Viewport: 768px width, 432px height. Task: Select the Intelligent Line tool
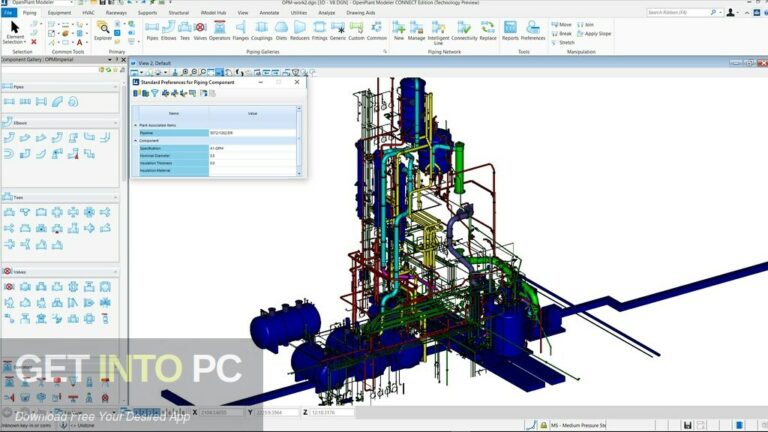tap(438, 32)
